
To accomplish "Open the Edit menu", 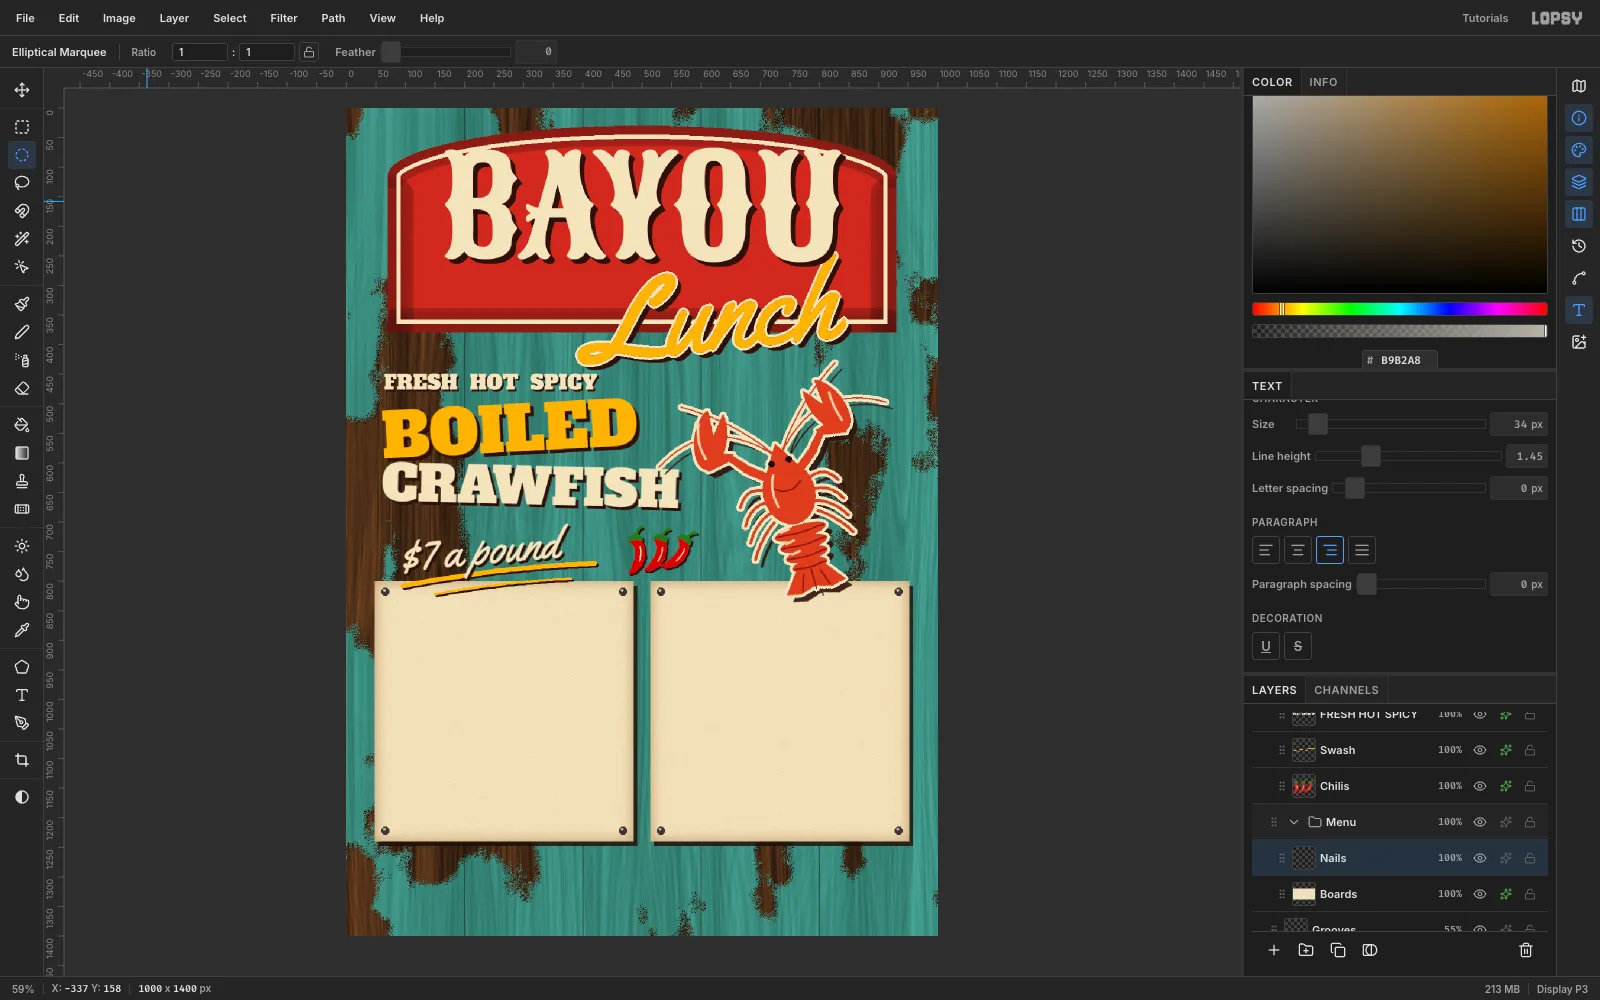I will click(69, 18).
